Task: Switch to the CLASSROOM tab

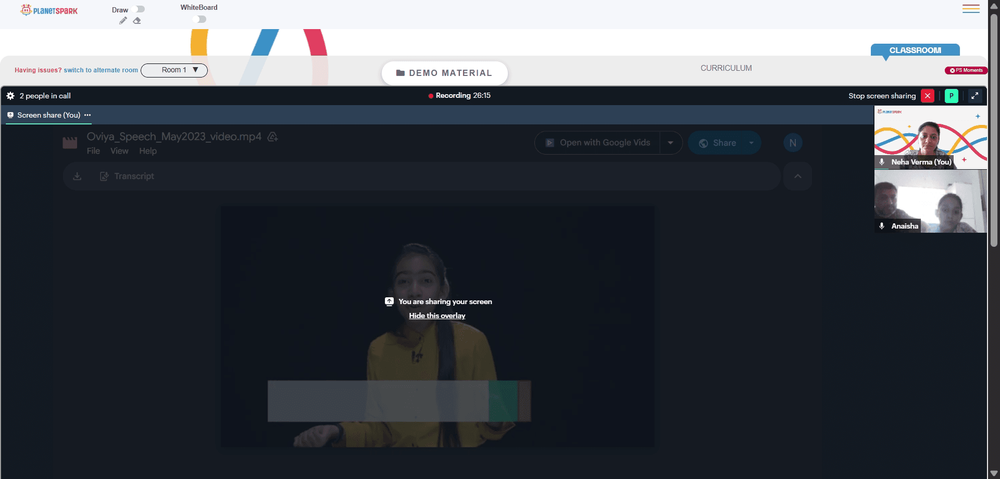Action: tap(915, 50)
